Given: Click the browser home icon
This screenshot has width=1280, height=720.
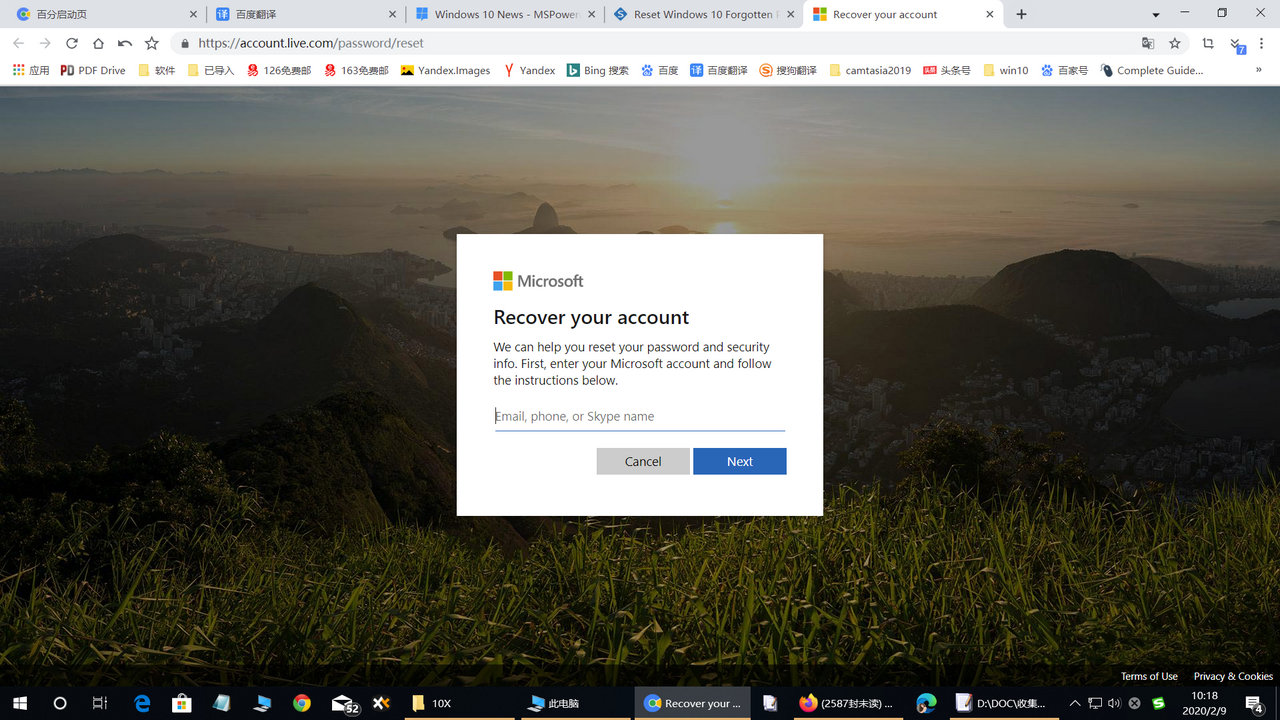Looking at the screenshot, I should coord(100,43).
